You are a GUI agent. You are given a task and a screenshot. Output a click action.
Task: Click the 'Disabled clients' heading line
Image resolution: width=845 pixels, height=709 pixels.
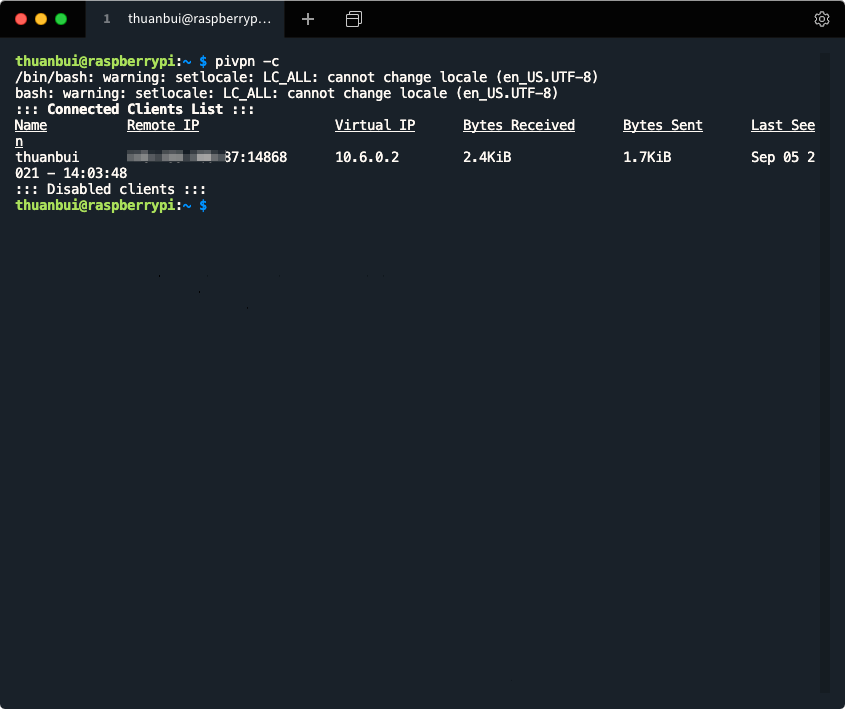click(x=111, y=189)
